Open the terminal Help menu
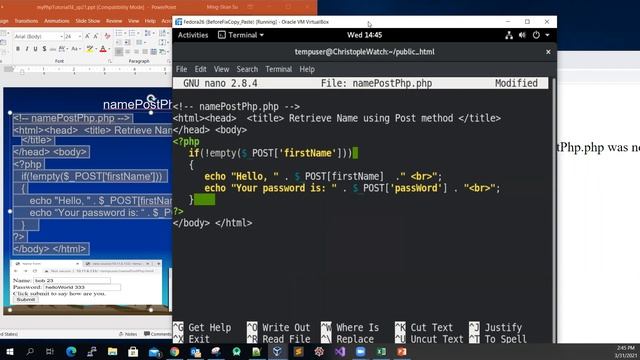Image resolution: width=640 pixels, height=360 pixels. click(x=307, y=69)
